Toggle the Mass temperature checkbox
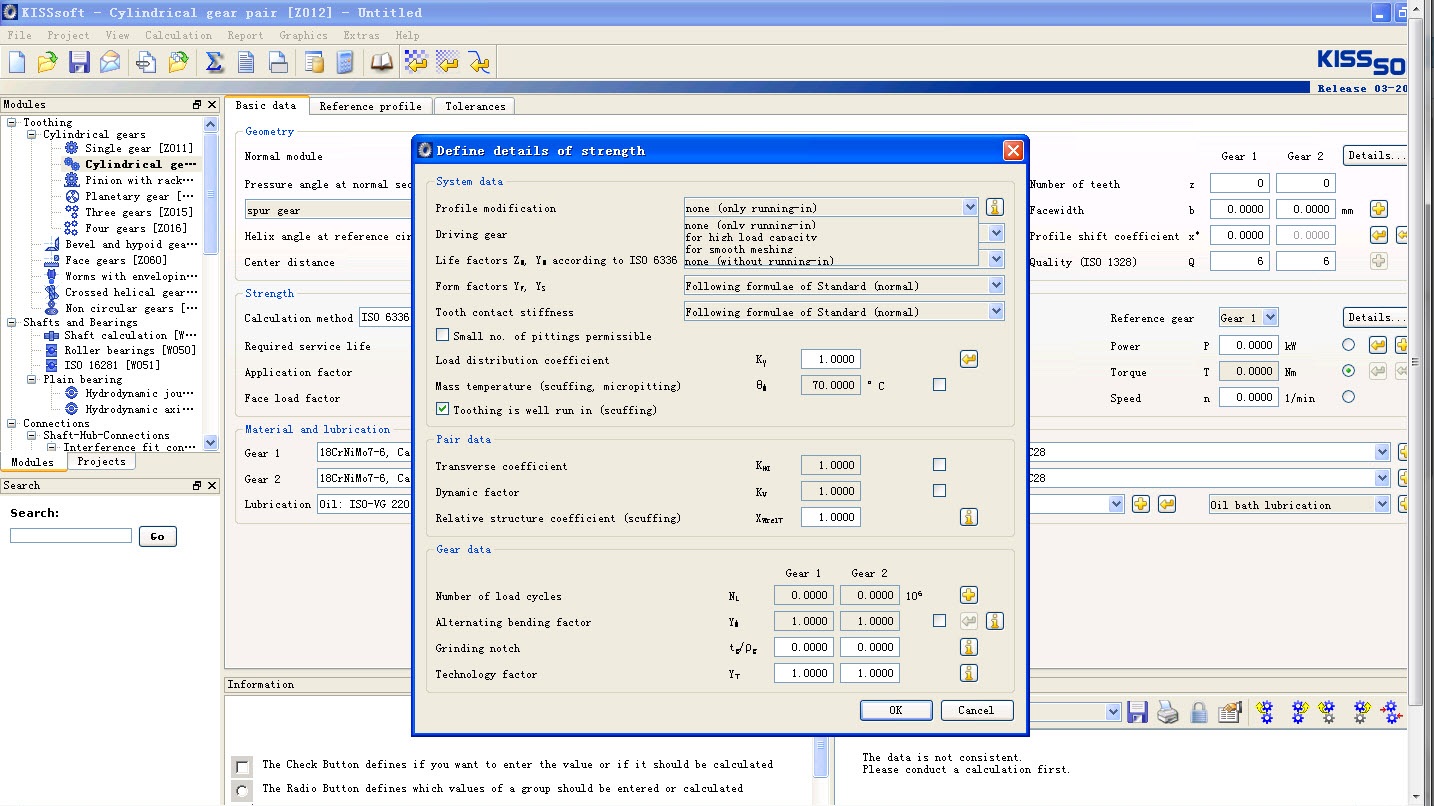Viewport: 1434px width, 806px height. [x=939, y=384]
